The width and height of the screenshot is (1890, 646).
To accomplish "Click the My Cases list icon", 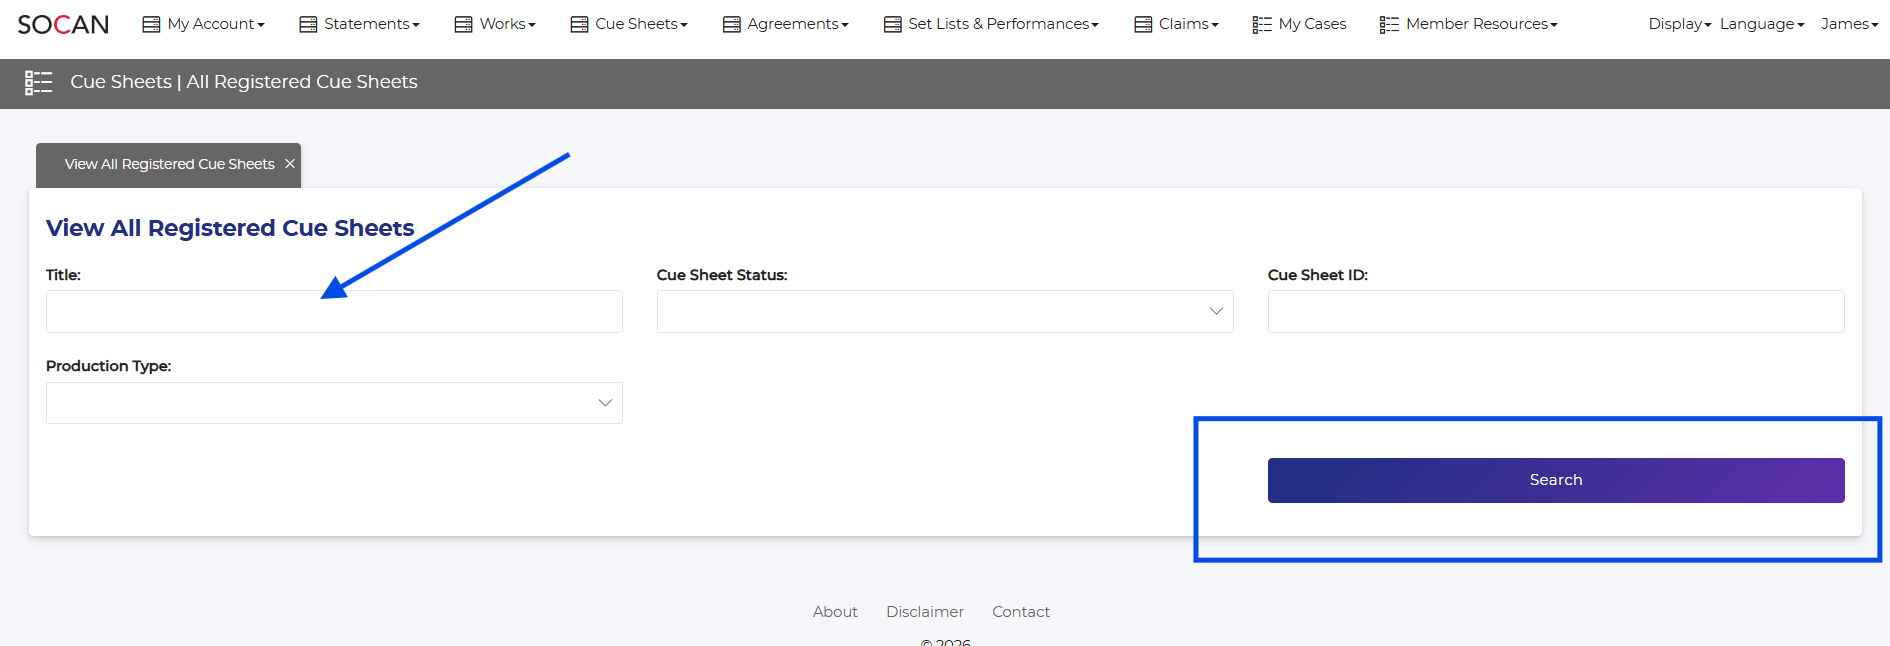I will pyautogui.click(x=1262, y=24).
